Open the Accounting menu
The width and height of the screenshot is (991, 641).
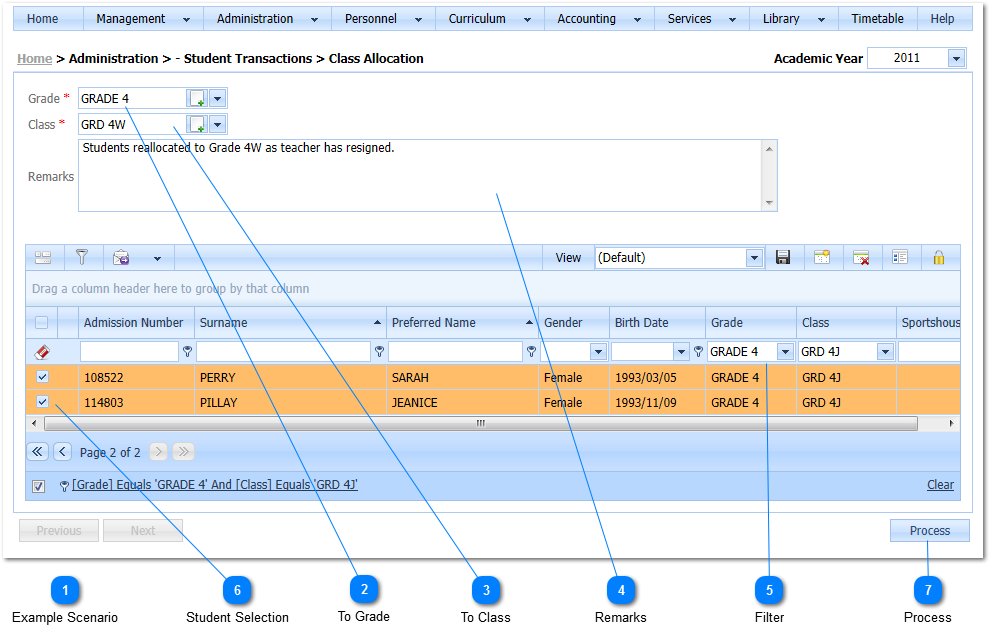click(x=598, y=19)
